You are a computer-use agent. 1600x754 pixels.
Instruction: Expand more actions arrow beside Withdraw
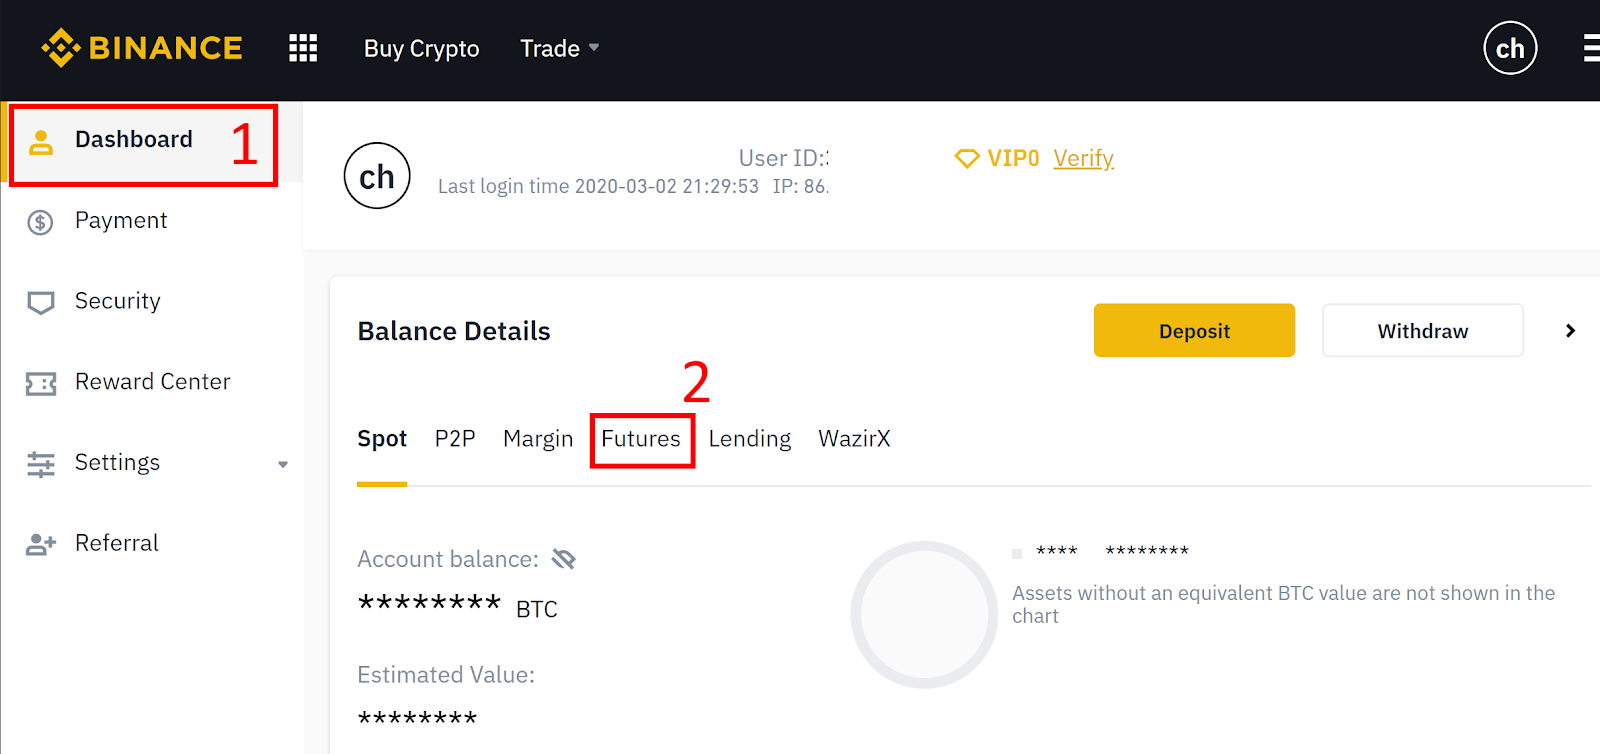1570,331
